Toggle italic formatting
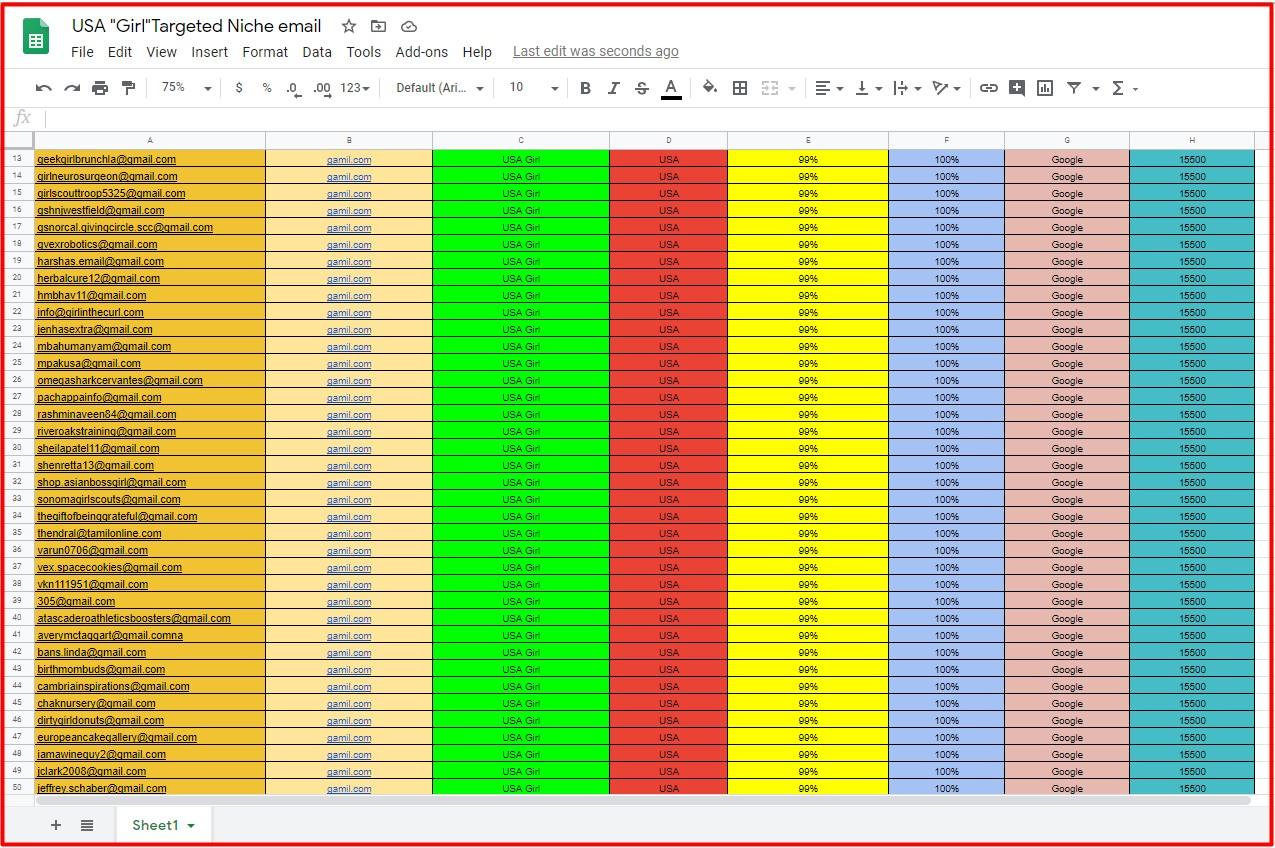This screenshot has width=1275, height=848. coord(613,88)
